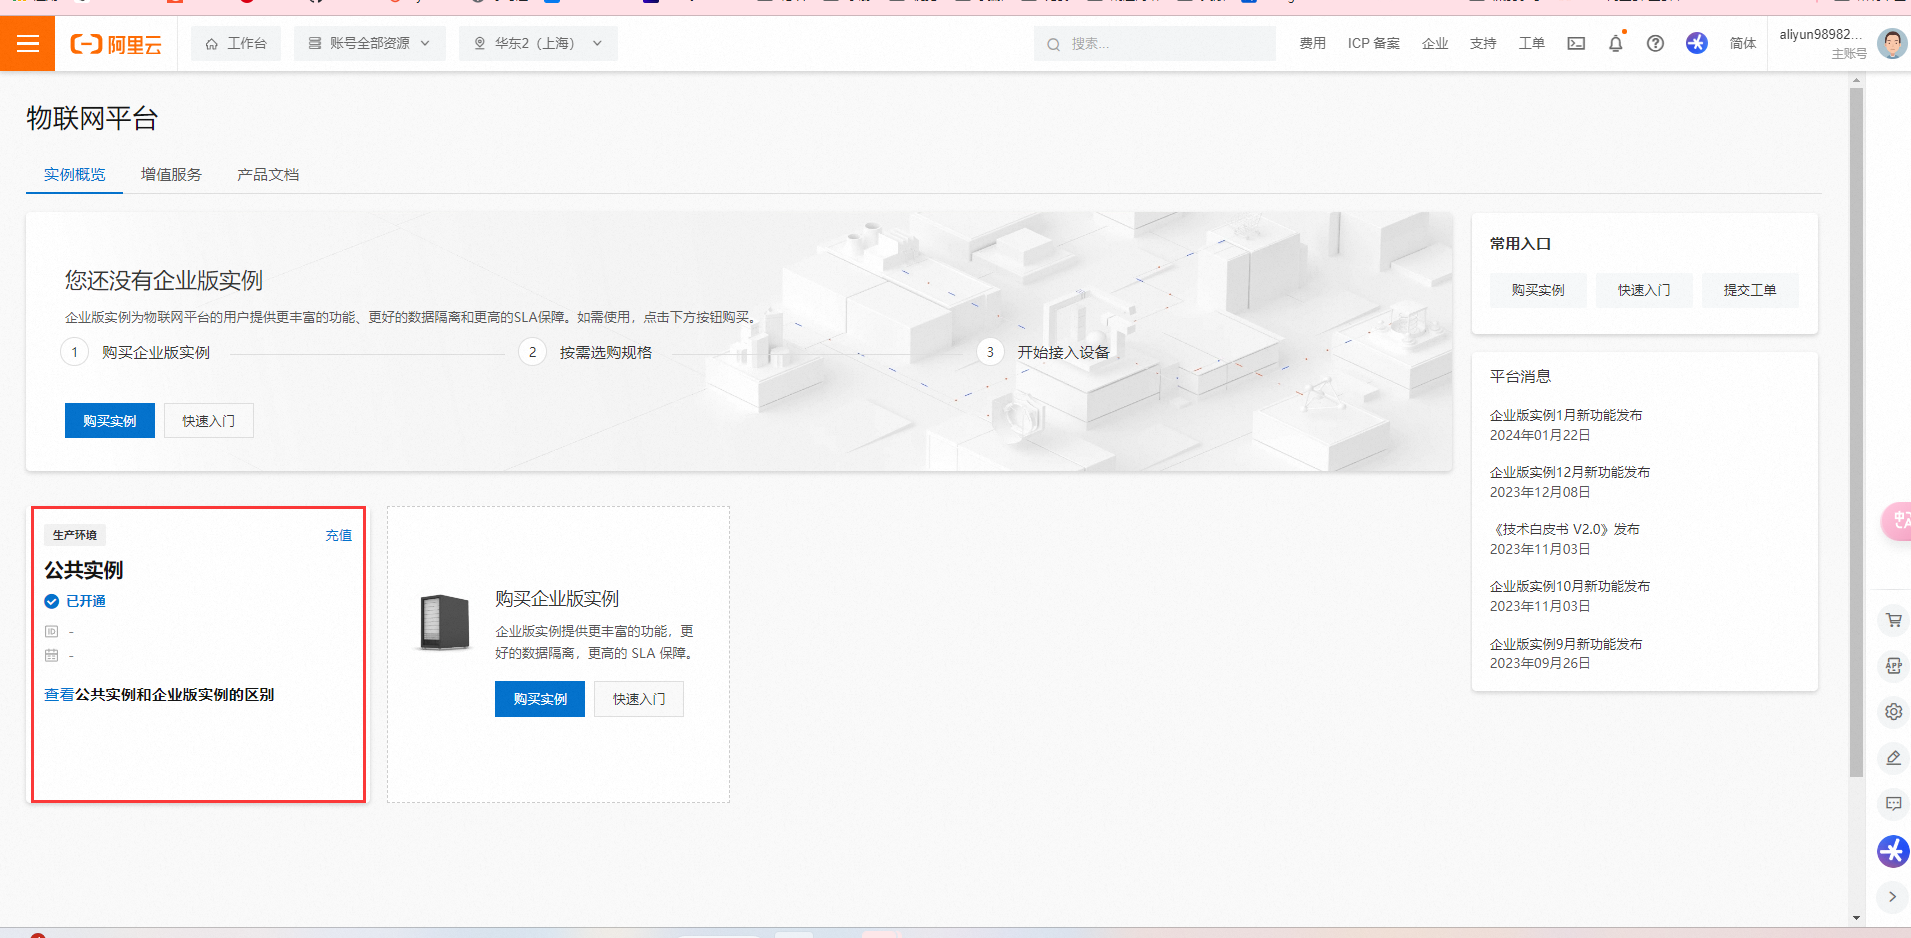This screenshot has height=938, width=1911.
Task: Switch to the 实例概览 tab
Action: point(74,175)
